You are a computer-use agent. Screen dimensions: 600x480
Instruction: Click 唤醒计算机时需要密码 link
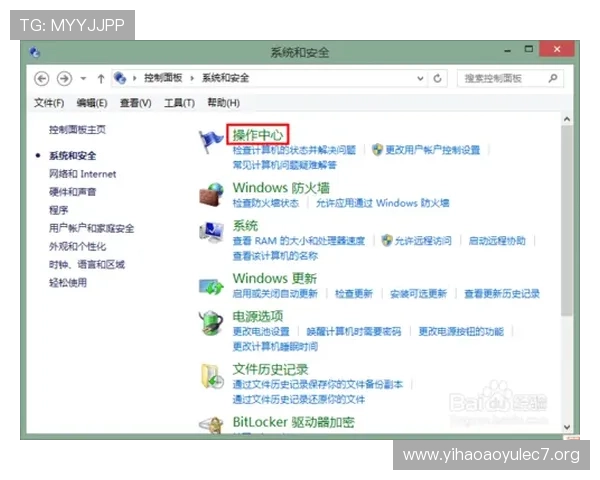coord(354,331)
